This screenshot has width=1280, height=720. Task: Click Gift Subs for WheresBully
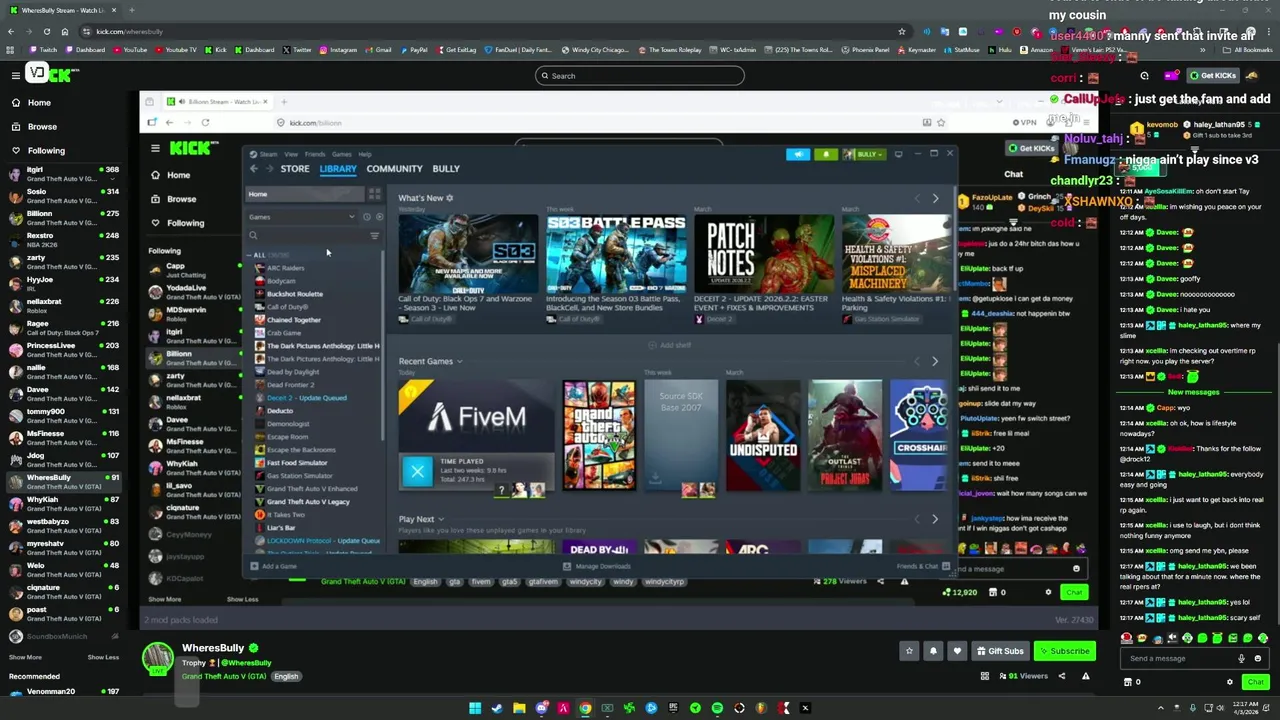1000,651
